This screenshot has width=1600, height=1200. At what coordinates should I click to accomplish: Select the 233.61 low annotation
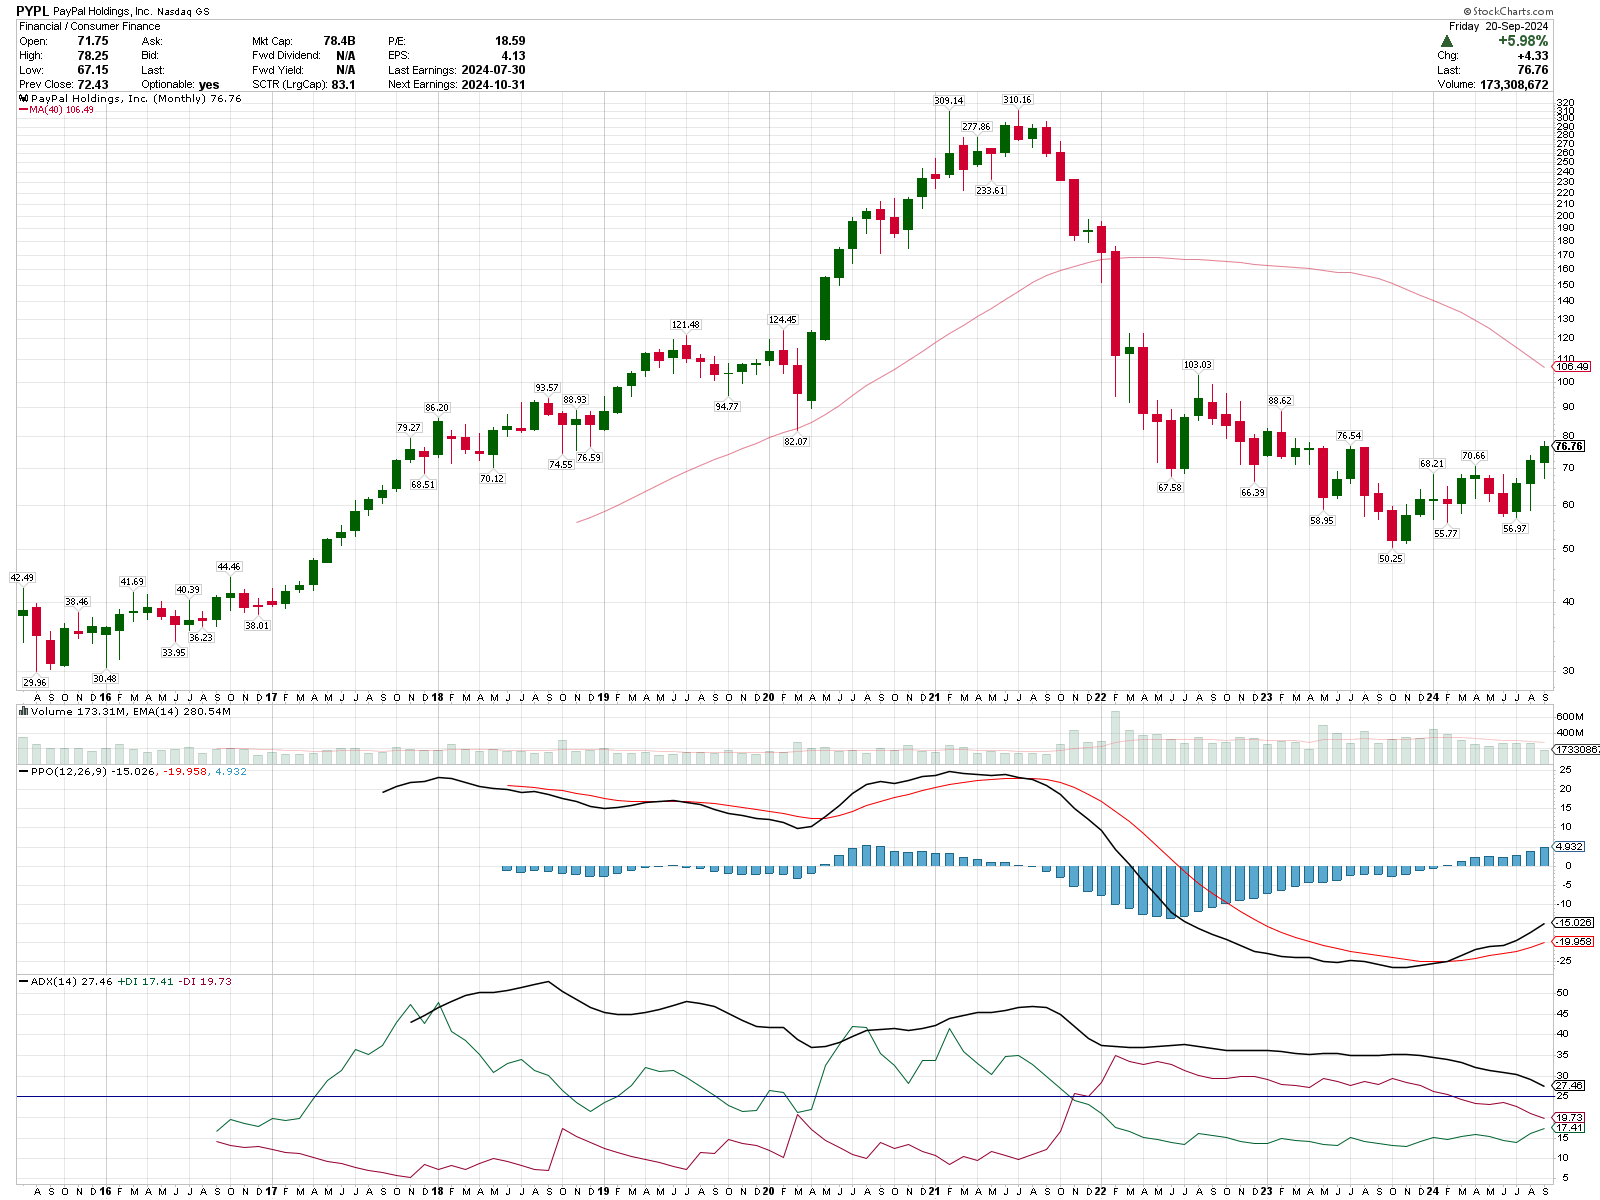(x=990, y=190)
